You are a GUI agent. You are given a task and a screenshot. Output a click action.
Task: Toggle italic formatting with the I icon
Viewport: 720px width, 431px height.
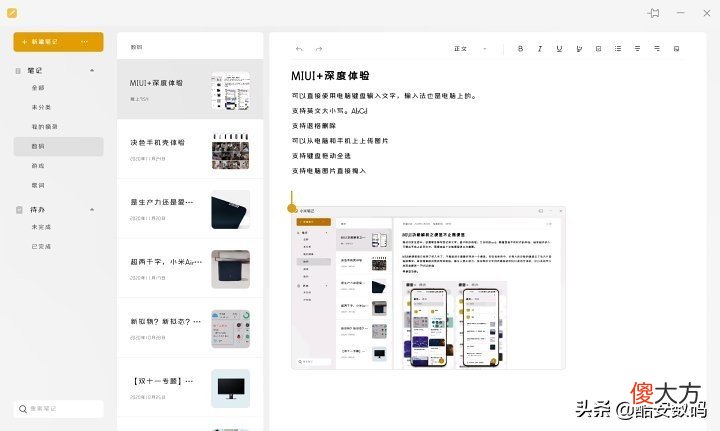[540, 49]
